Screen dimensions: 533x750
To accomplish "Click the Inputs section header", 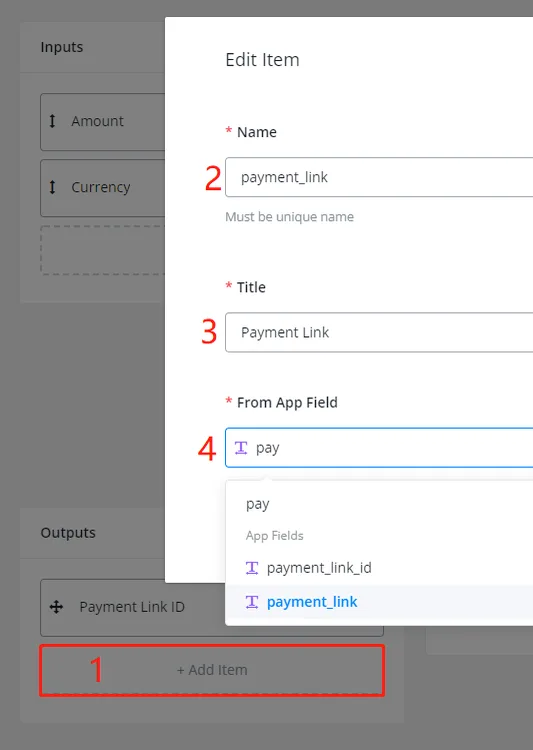I will 62,47.
